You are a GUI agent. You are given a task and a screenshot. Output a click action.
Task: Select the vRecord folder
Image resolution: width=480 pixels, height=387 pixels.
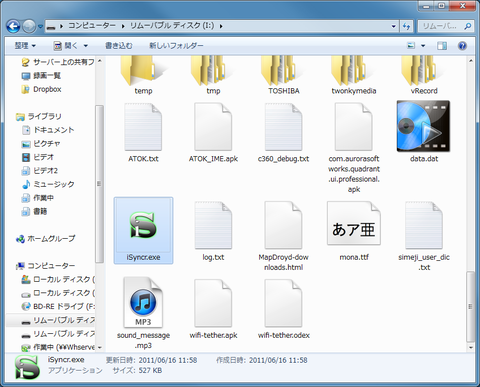[424, 75]
